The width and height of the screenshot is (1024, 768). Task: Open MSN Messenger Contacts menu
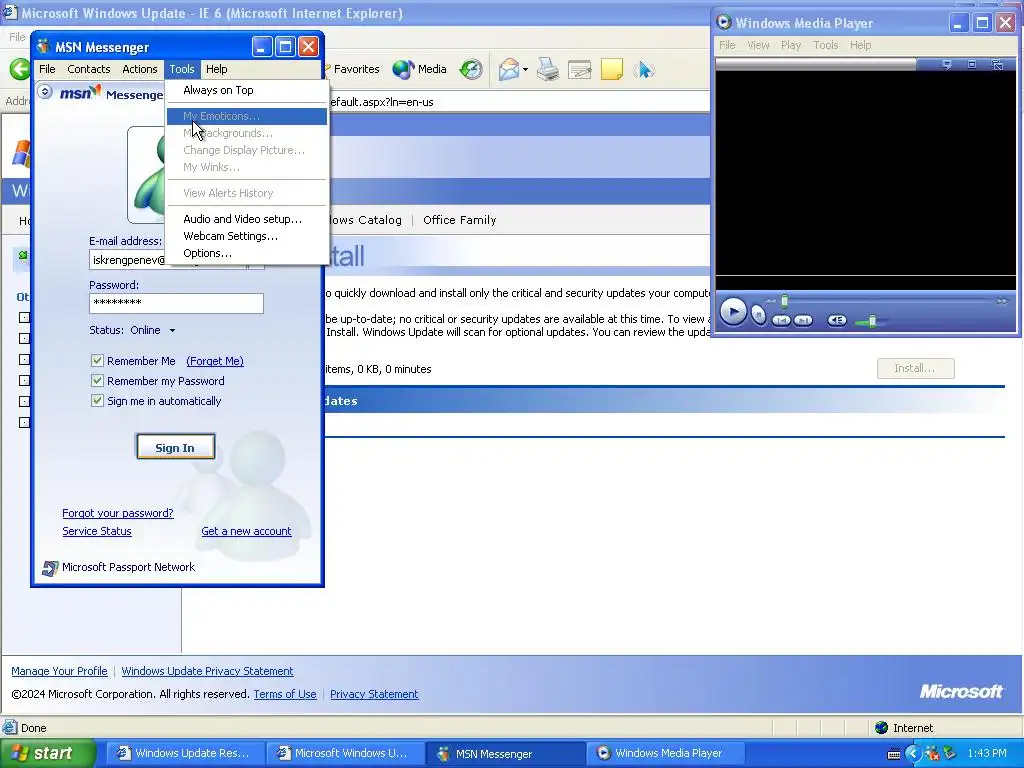pos(89,69)
